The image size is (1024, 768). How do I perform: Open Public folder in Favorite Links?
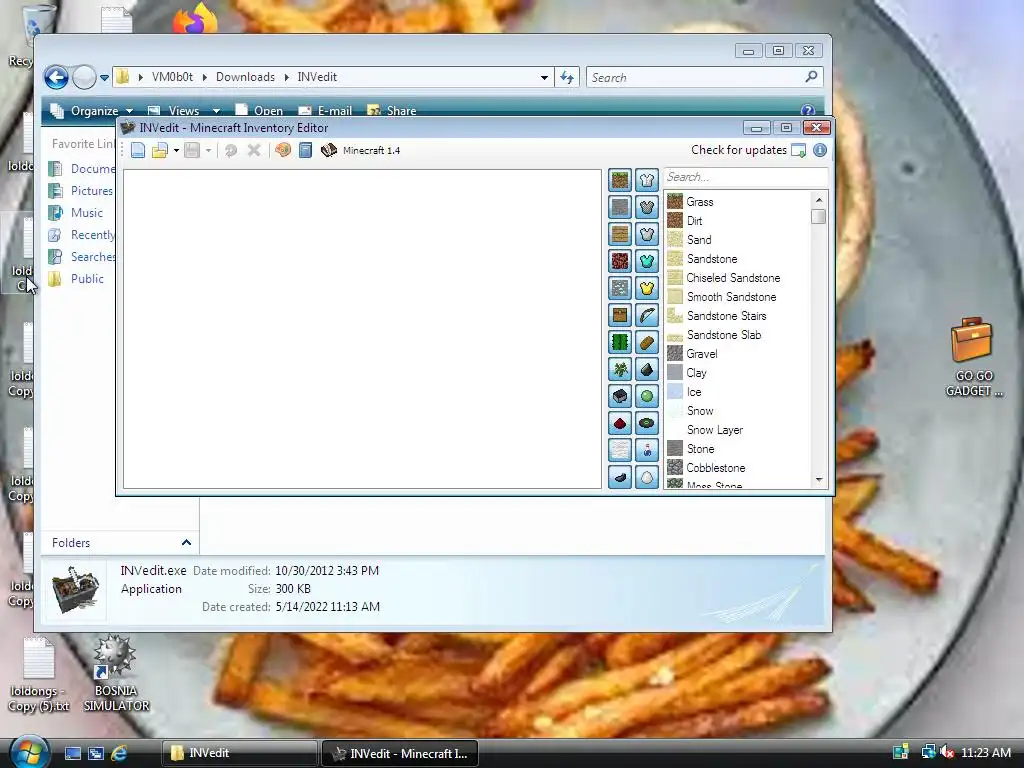[x=76, y=279]
